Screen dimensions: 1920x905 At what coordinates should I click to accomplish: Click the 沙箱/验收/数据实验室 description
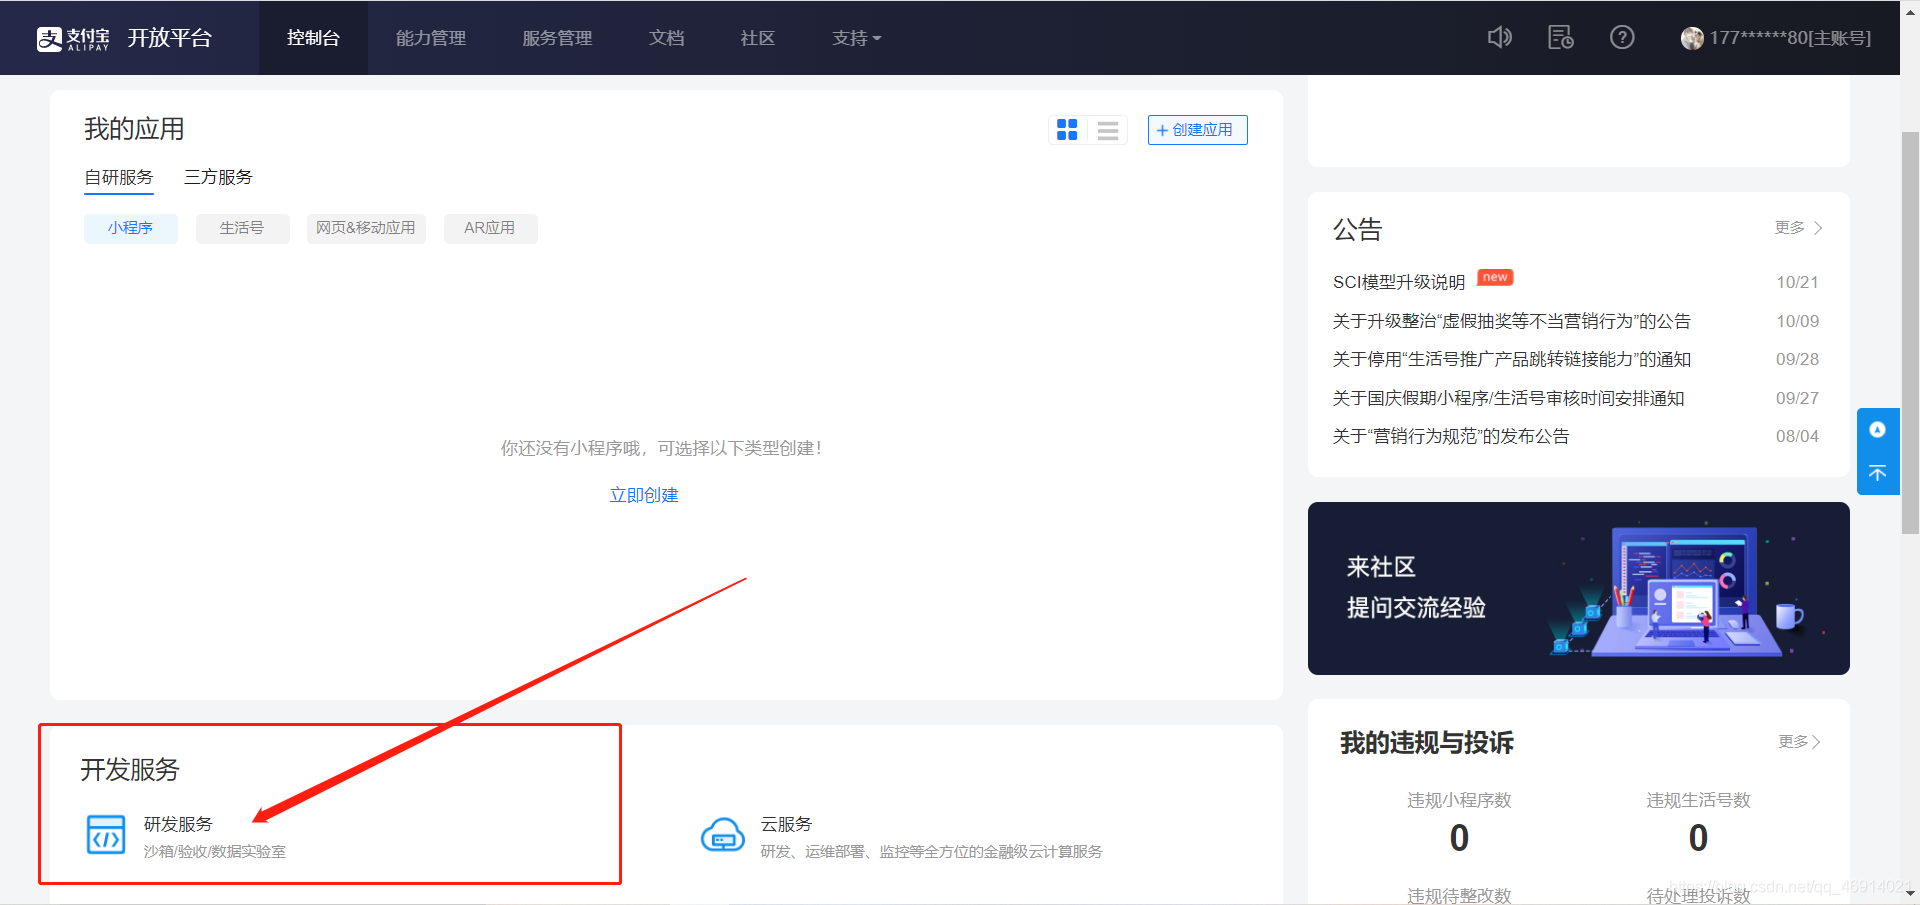tap(215, 851)
